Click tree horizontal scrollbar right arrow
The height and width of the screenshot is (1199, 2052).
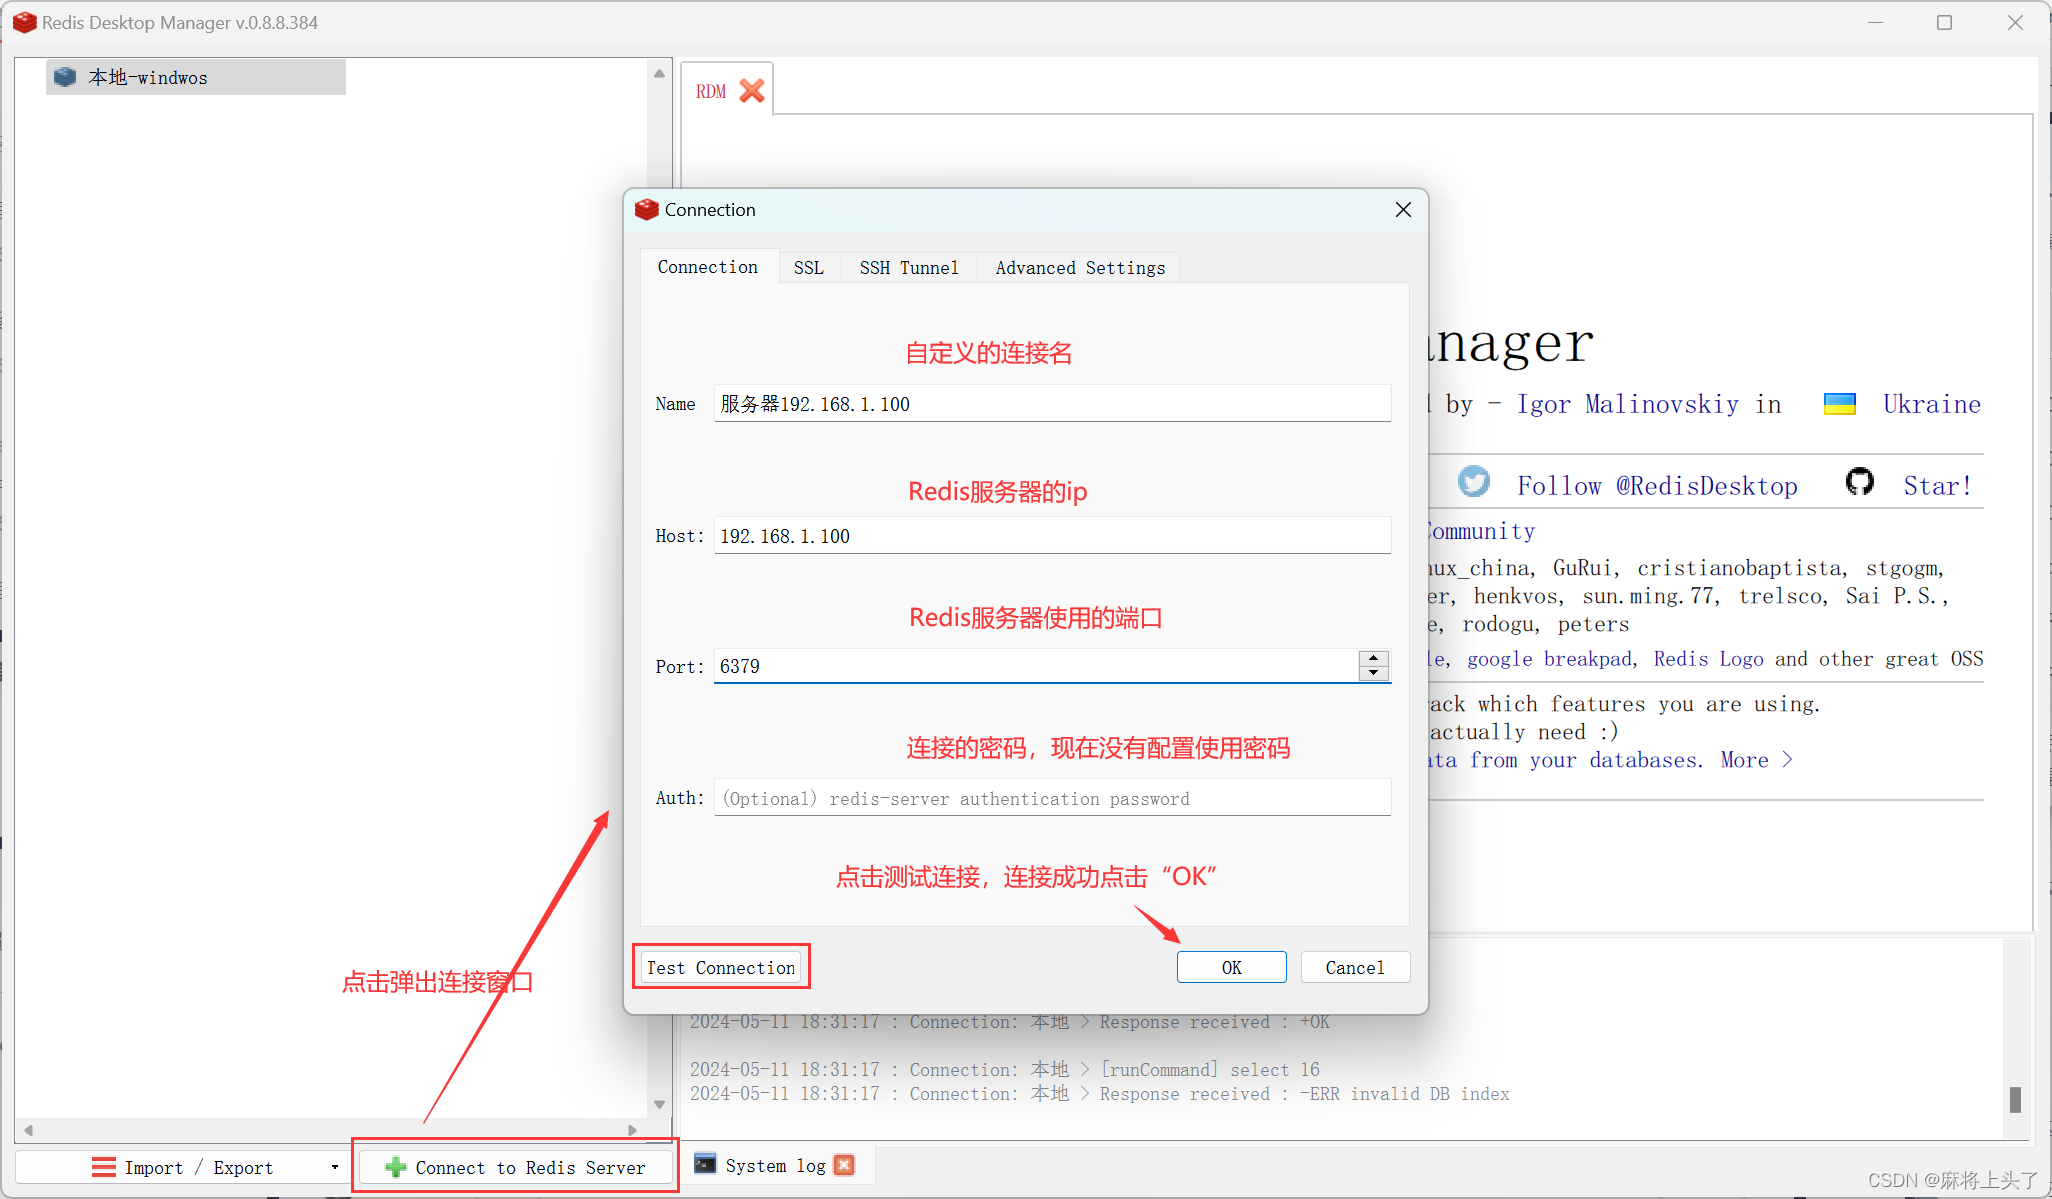(632, 1130)
